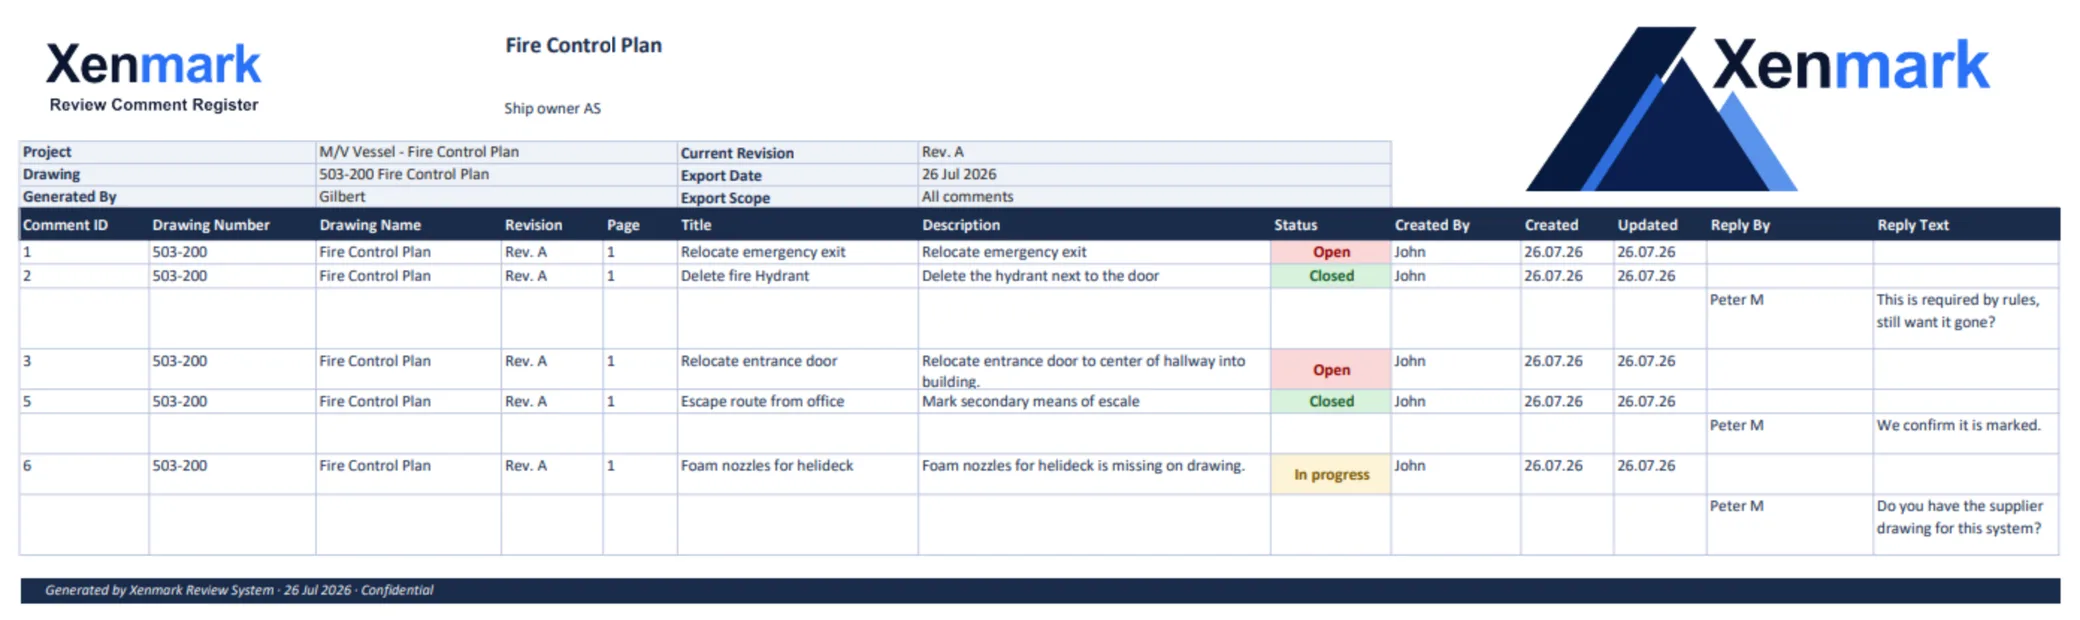Click the 'Revision' column header

pos(533,225)
